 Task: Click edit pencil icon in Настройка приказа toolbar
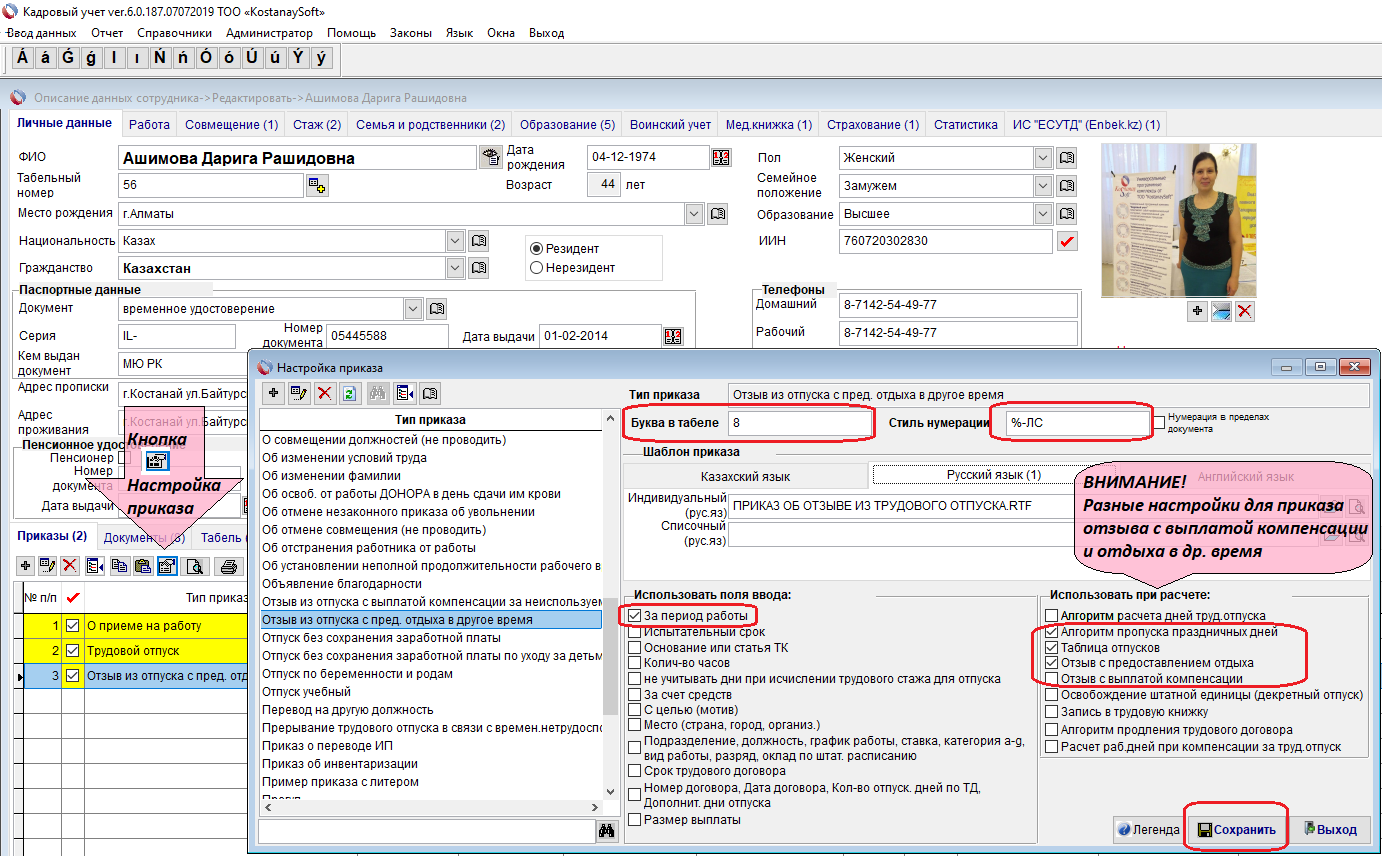(298, 393)
